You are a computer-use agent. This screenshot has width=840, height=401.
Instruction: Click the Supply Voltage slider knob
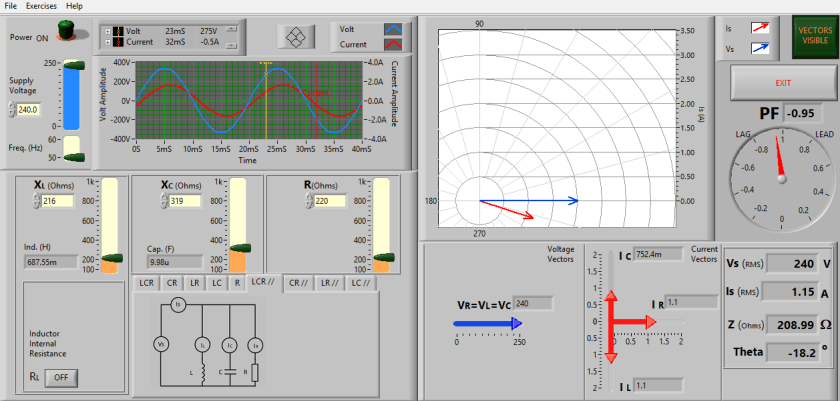[x=74, y=65]
